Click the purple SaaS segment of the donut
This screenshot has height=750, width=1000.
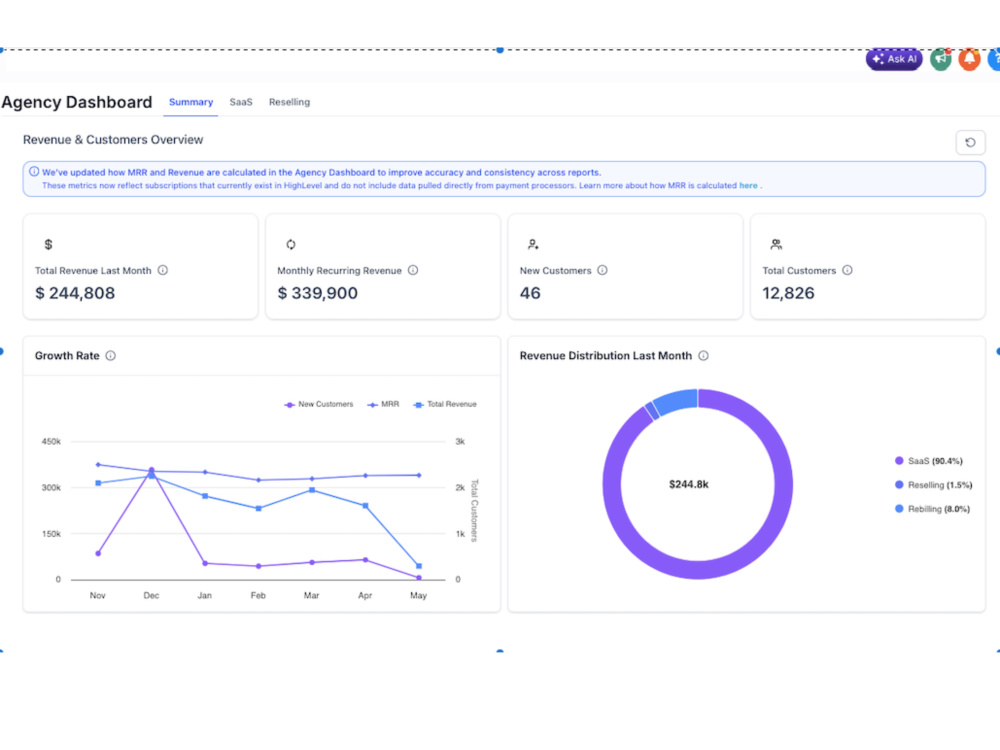(784, 485)
